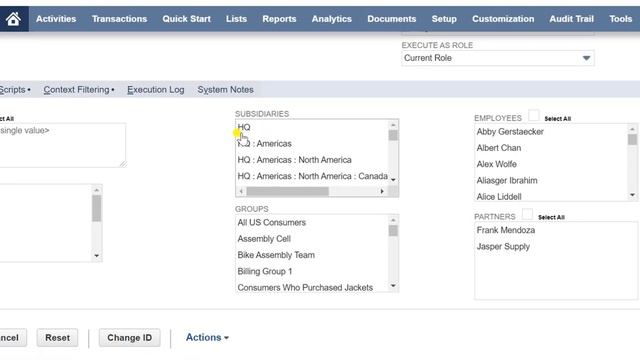
Task: Click Groups list scroll-down arrow
Action: click(393, 286)
